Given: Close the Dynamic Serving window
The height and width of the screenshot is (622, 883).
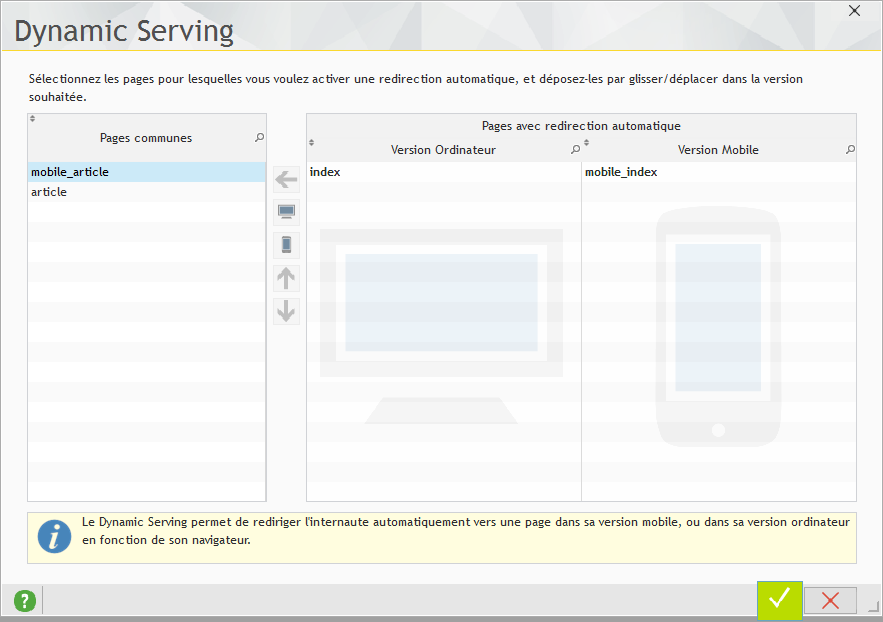Looking at the screenshot, I should [x=854, y=11].
